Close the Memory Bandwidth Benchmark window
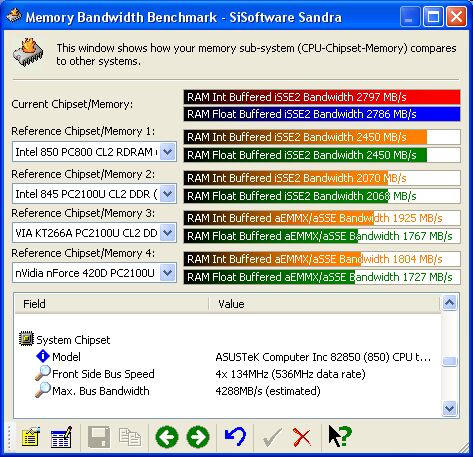Screen dimensions: 473x457 tap(456, 16)
